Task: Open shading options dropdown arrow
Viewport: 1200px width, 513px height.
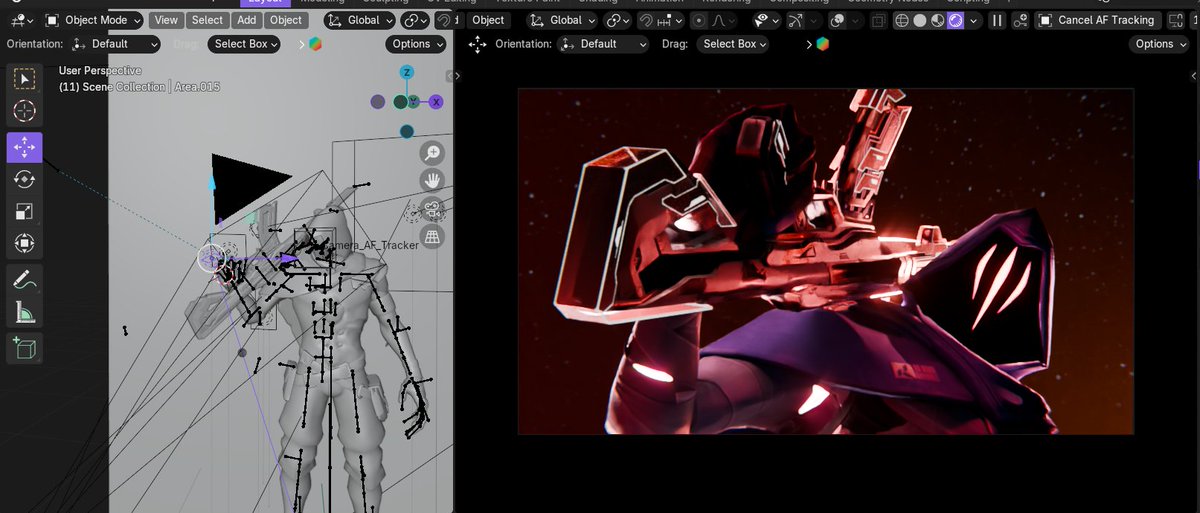Action: (x=973, y=20)
